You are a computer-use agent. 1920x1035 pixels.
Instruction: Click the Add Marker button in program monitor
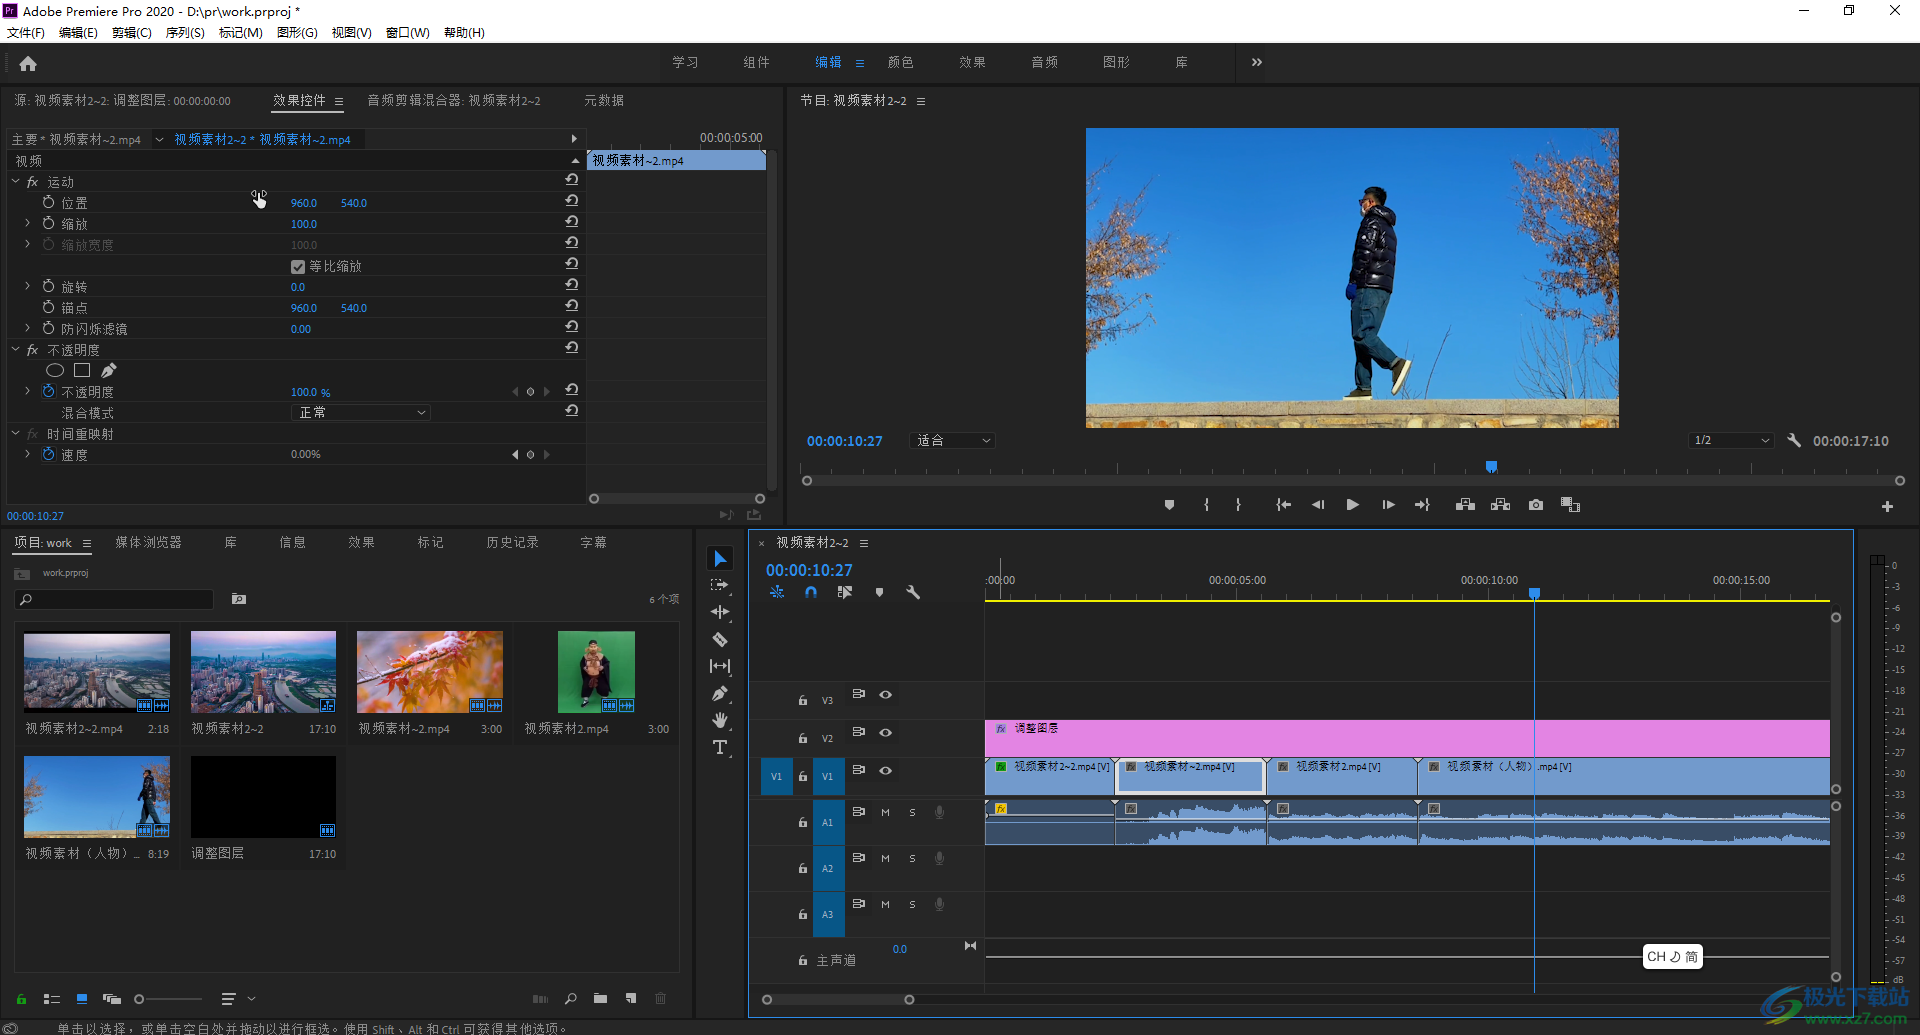[1169, 505]
